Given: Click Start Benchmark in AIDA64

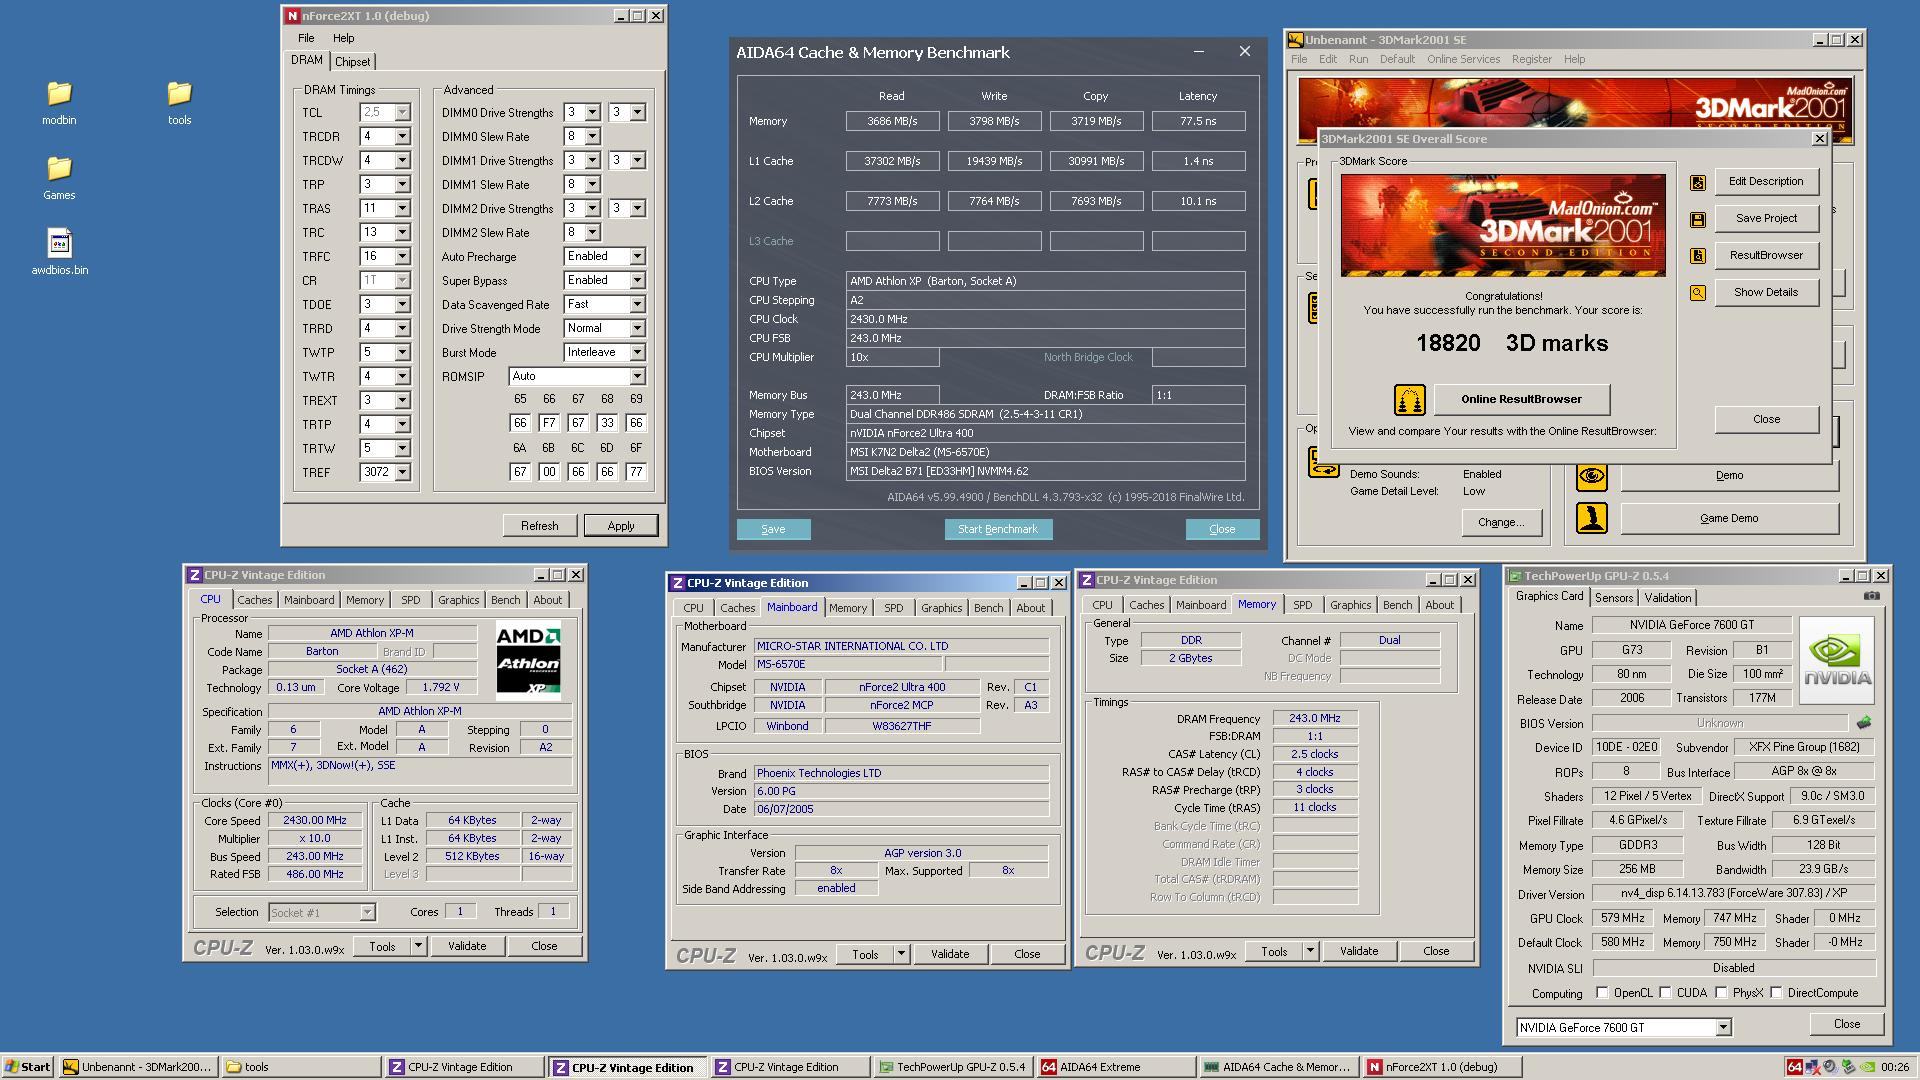Looking at the screenshot, I should pyautogui.click(x=998, y=530).
